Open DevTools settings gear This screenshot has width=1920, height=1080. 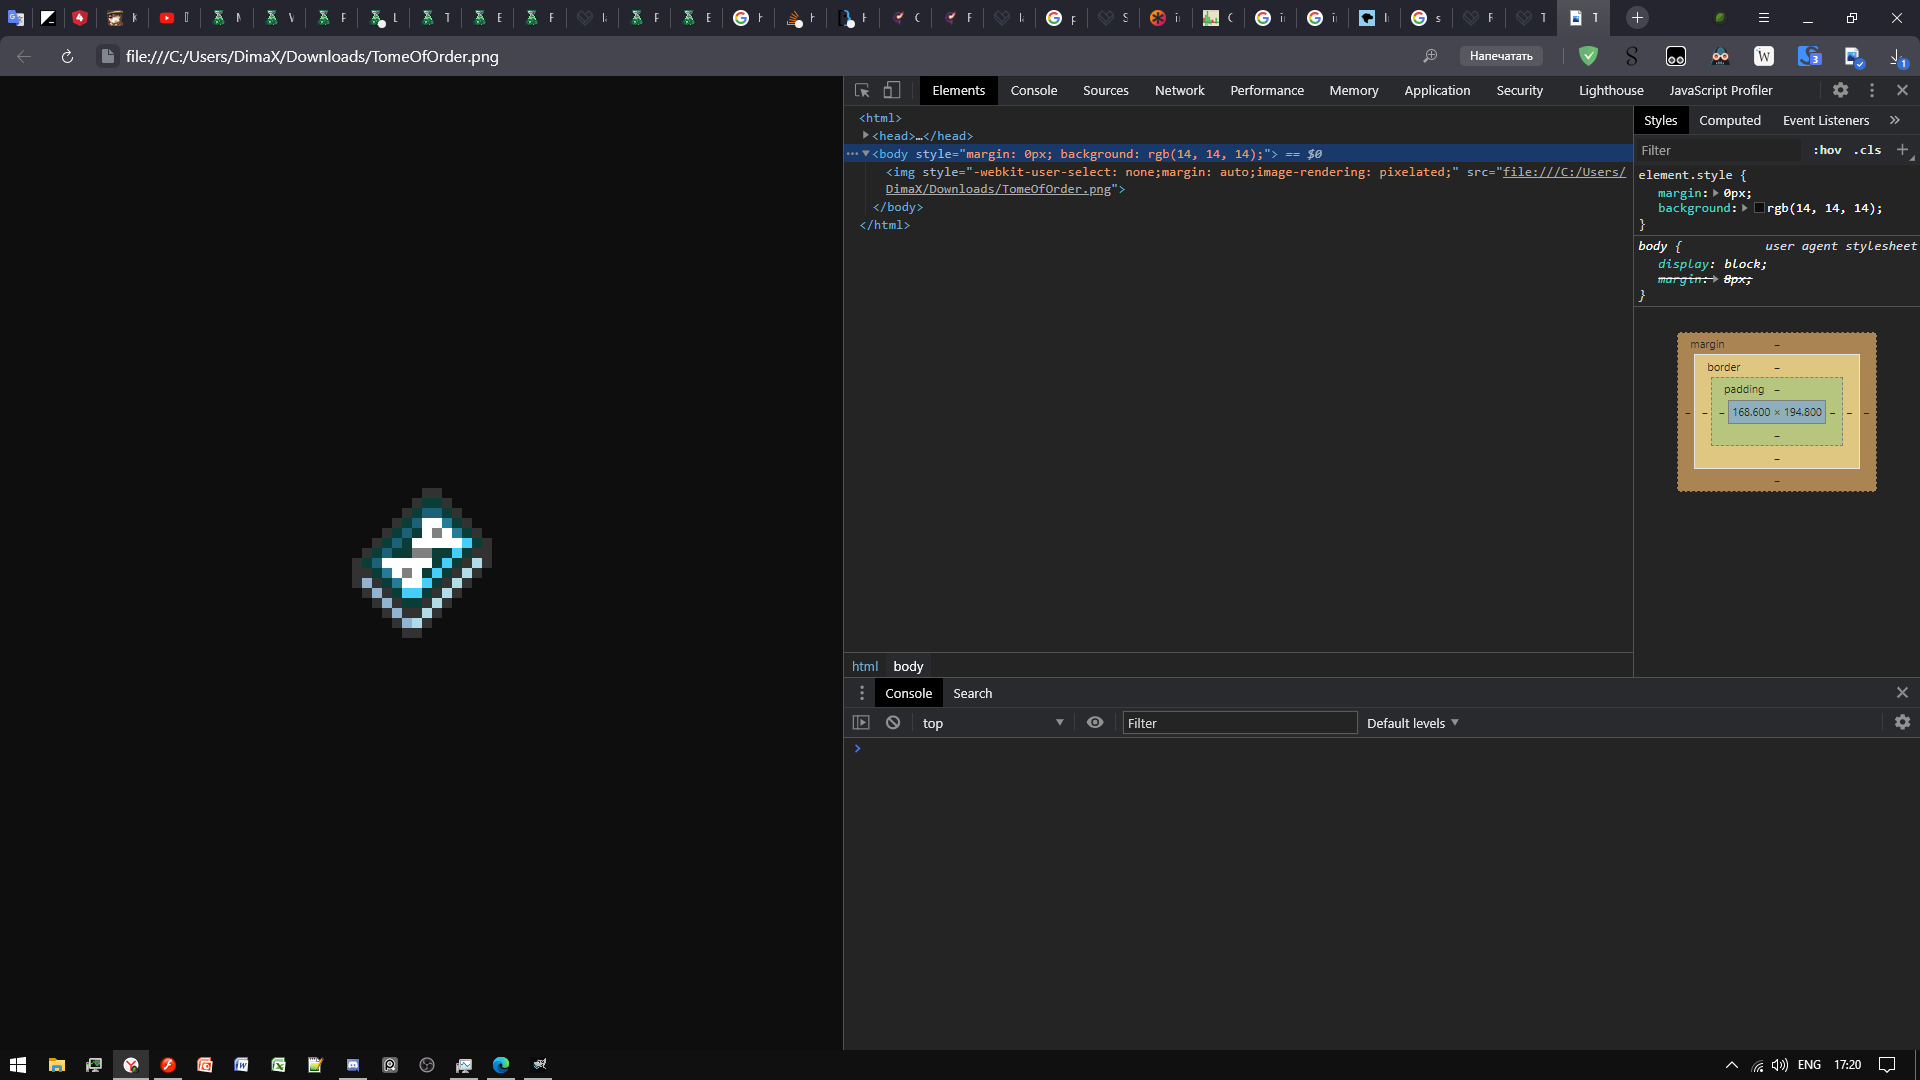click(x=1840, y=90)
